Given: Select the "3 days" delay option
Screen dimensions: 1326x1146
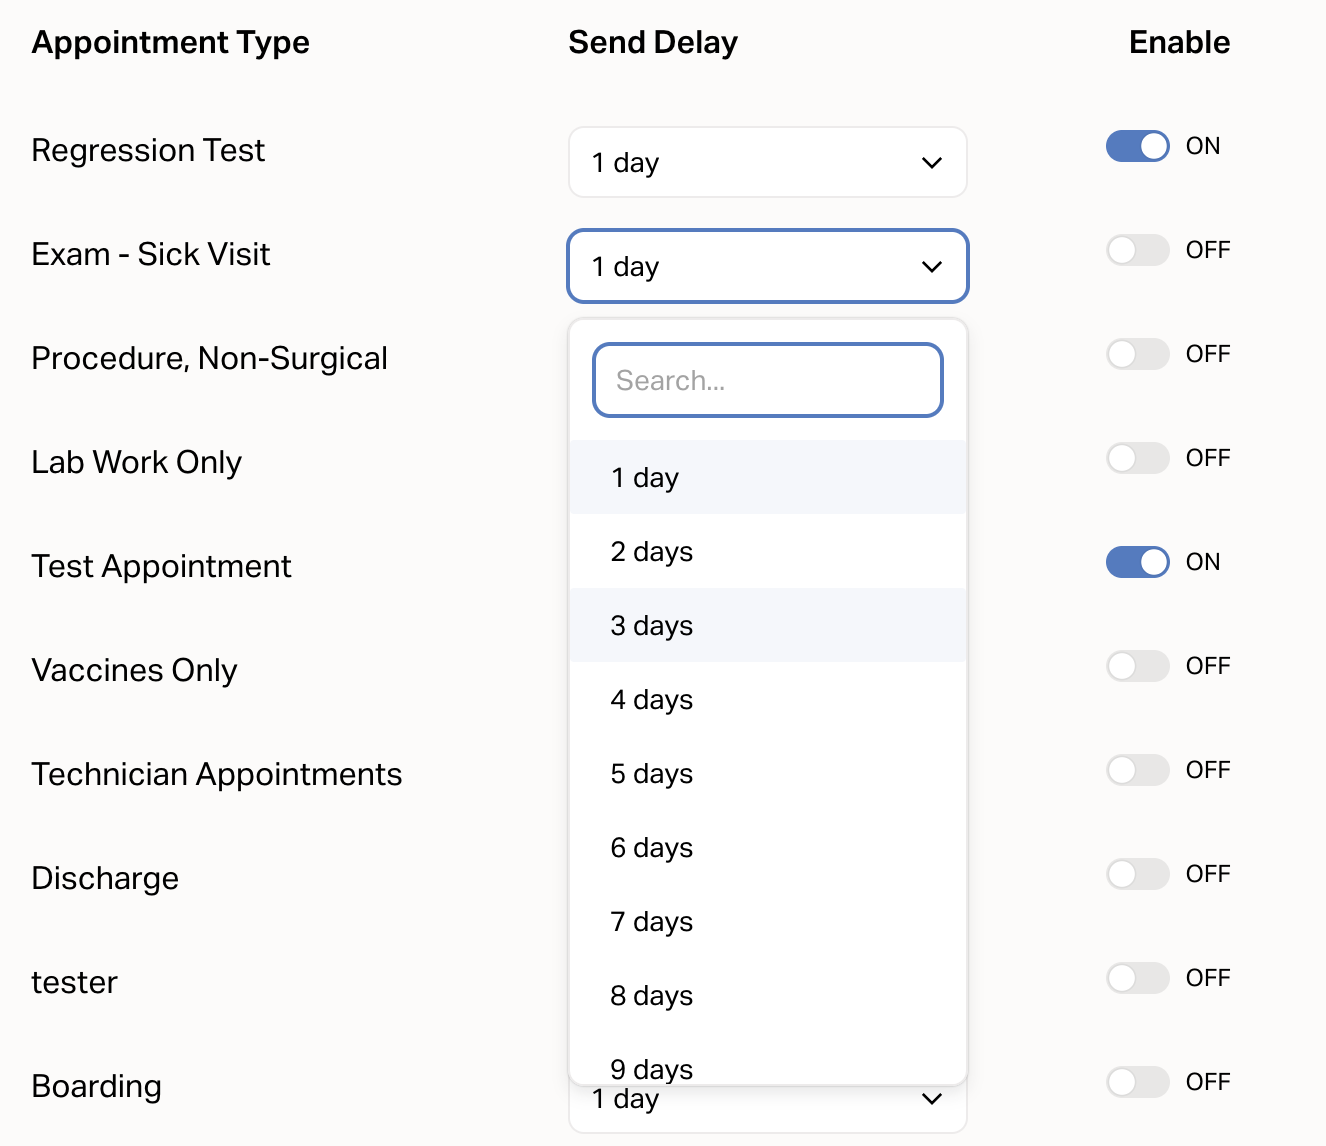Looking at the screenshot, I should [767, 626].
